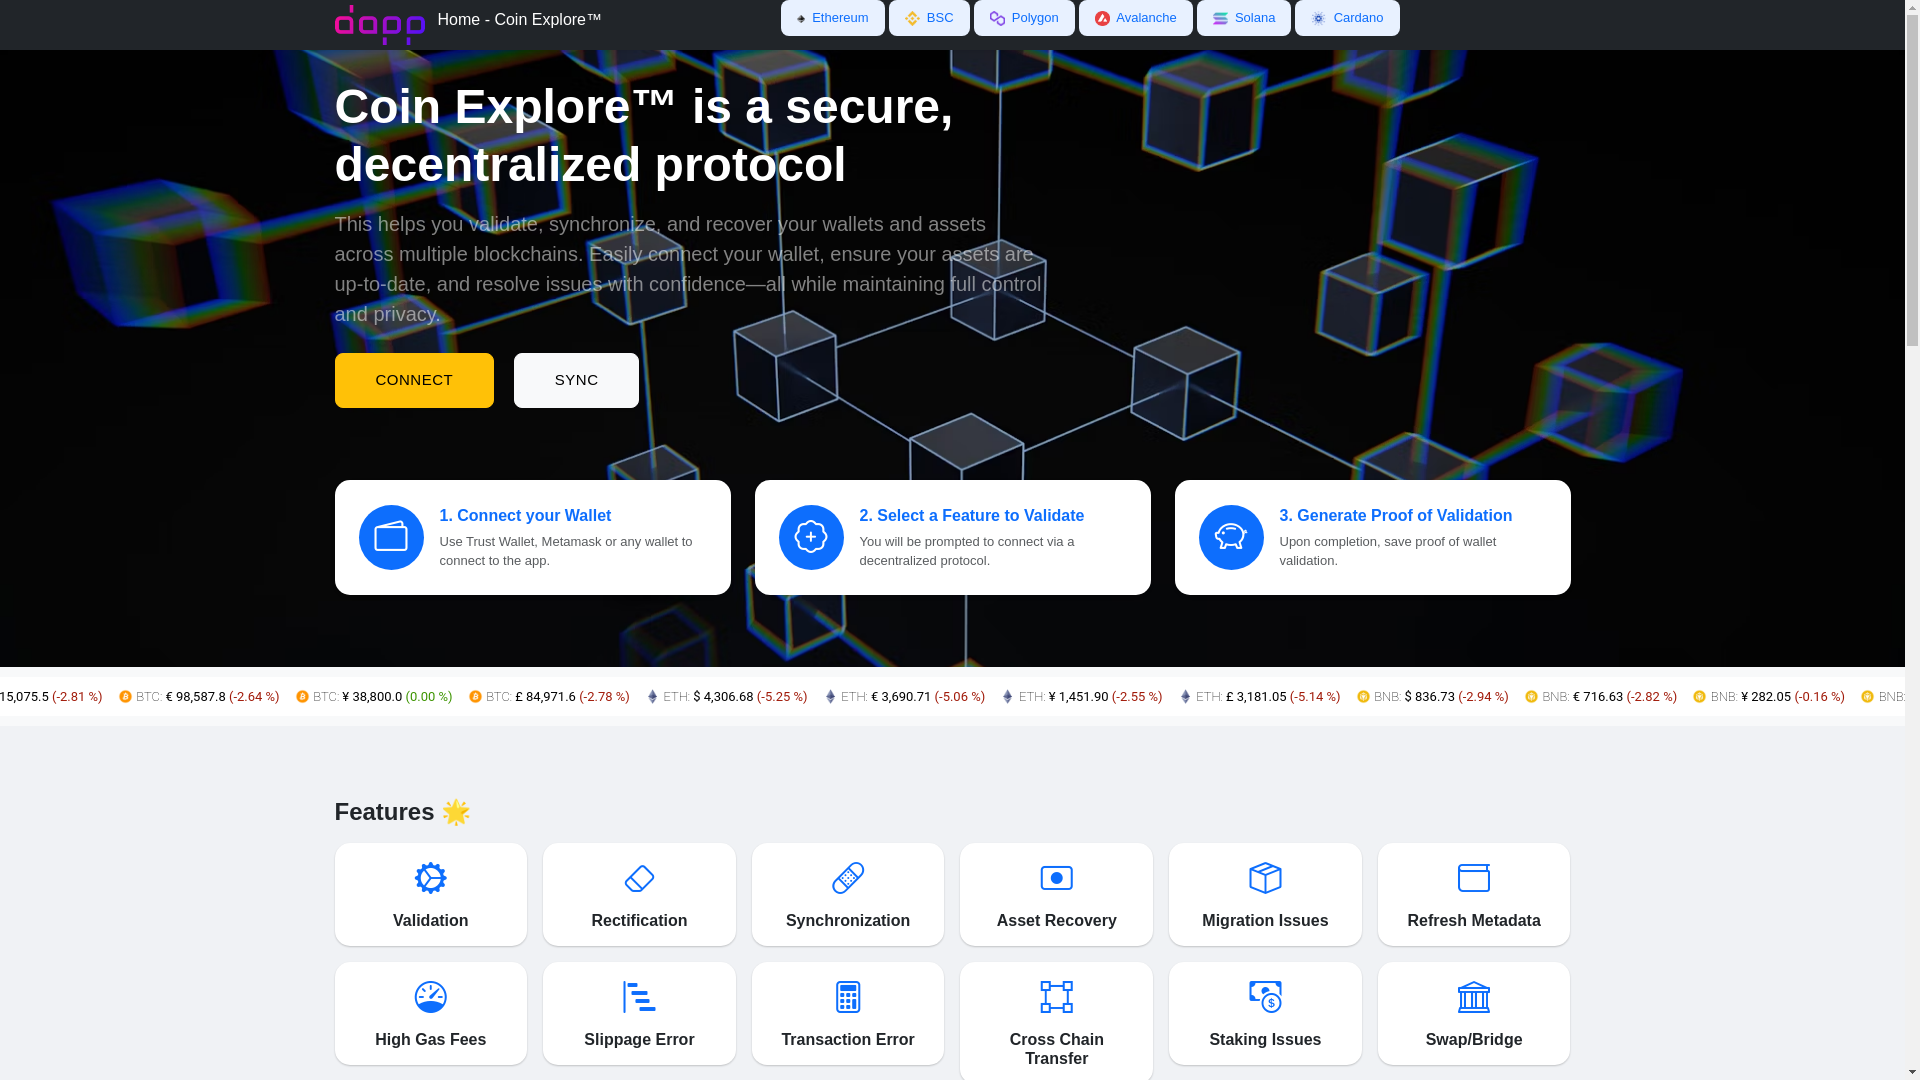Viewport: 1920px width, 1080px height.
Task: Click the dapp logo in the header
Action: (379, 24)
